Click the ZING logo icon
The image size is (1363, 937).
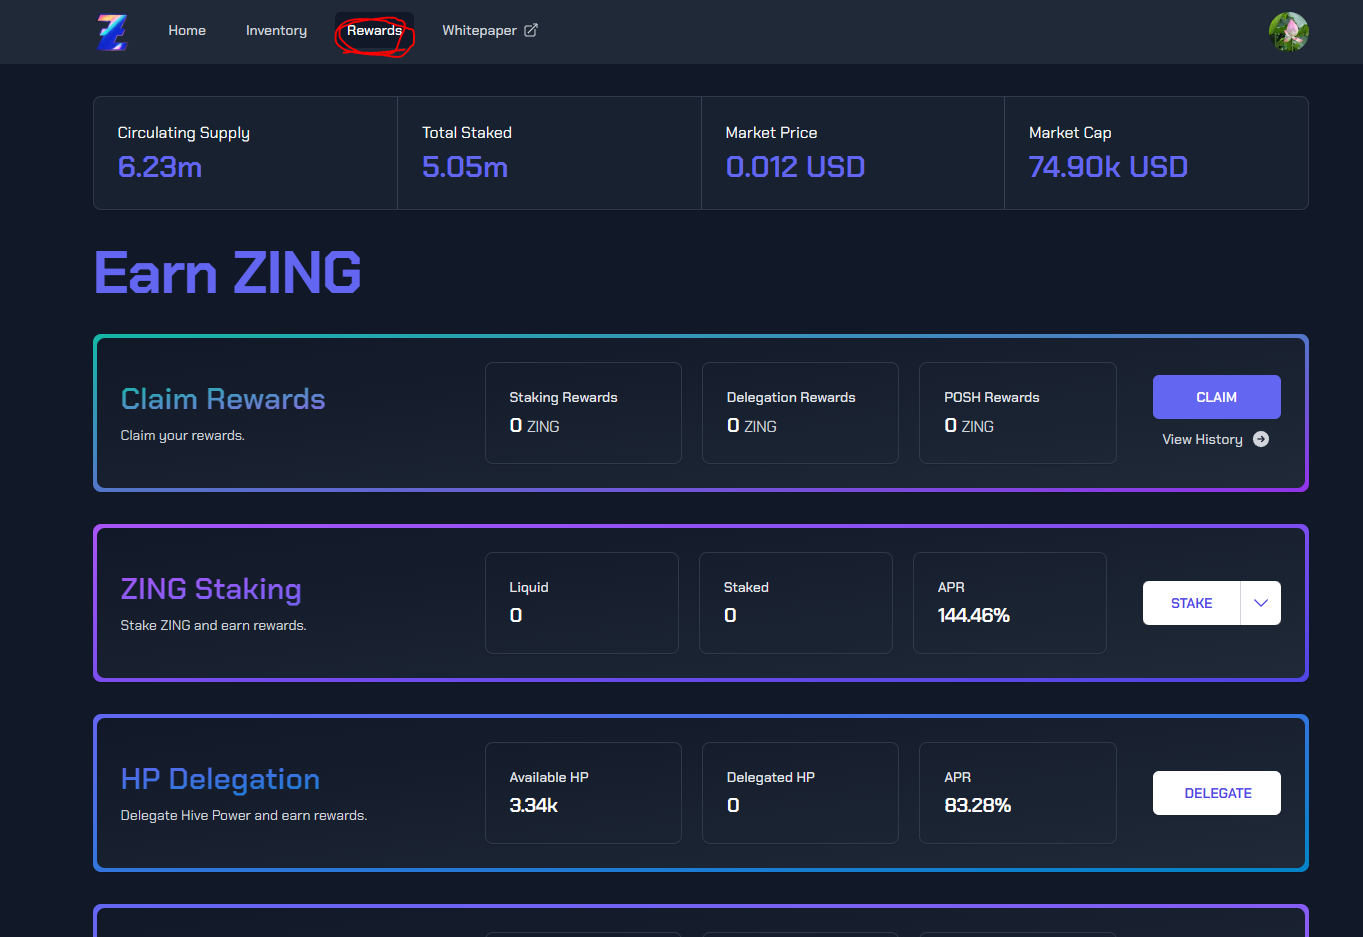[112, 32]
